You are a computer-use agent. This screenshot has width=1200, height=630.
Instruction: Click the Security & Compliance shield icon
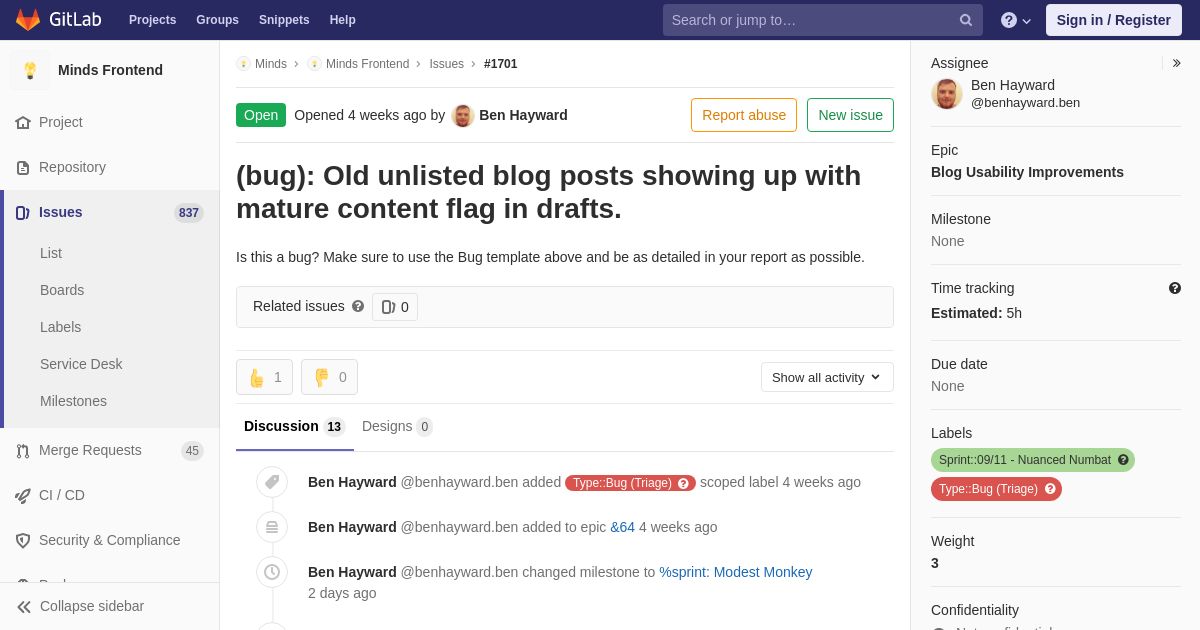click(x=23, y=540)
